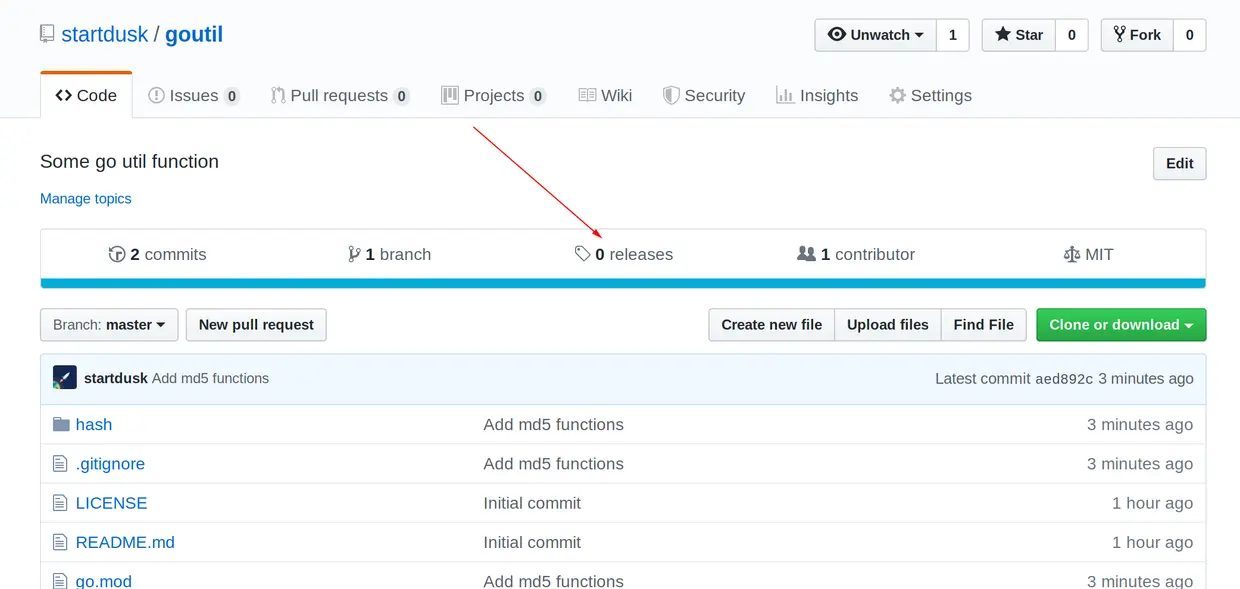The width and height of the screenshot is (1240, 589).
Task: Click the Wiki book icon
Action: pos(587,95)
